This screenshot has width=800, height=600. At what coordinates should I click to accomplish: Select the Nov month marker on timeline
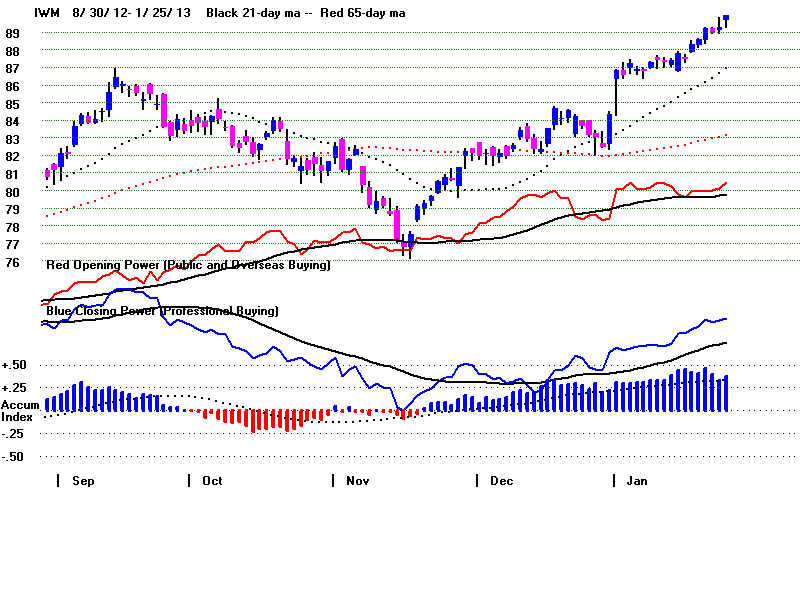click(x=356, y=481)
